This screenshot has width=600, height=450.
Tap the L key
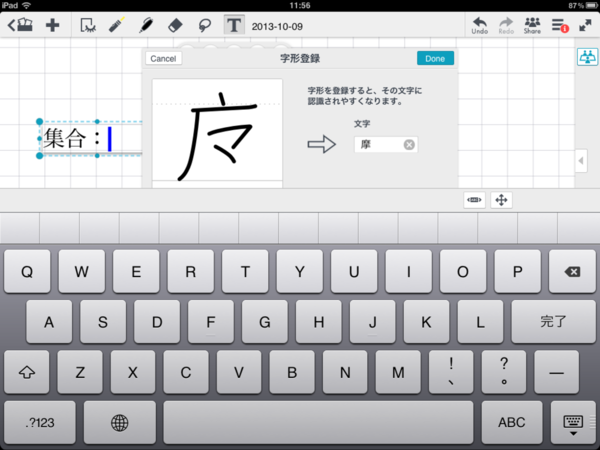coord(480,321)
